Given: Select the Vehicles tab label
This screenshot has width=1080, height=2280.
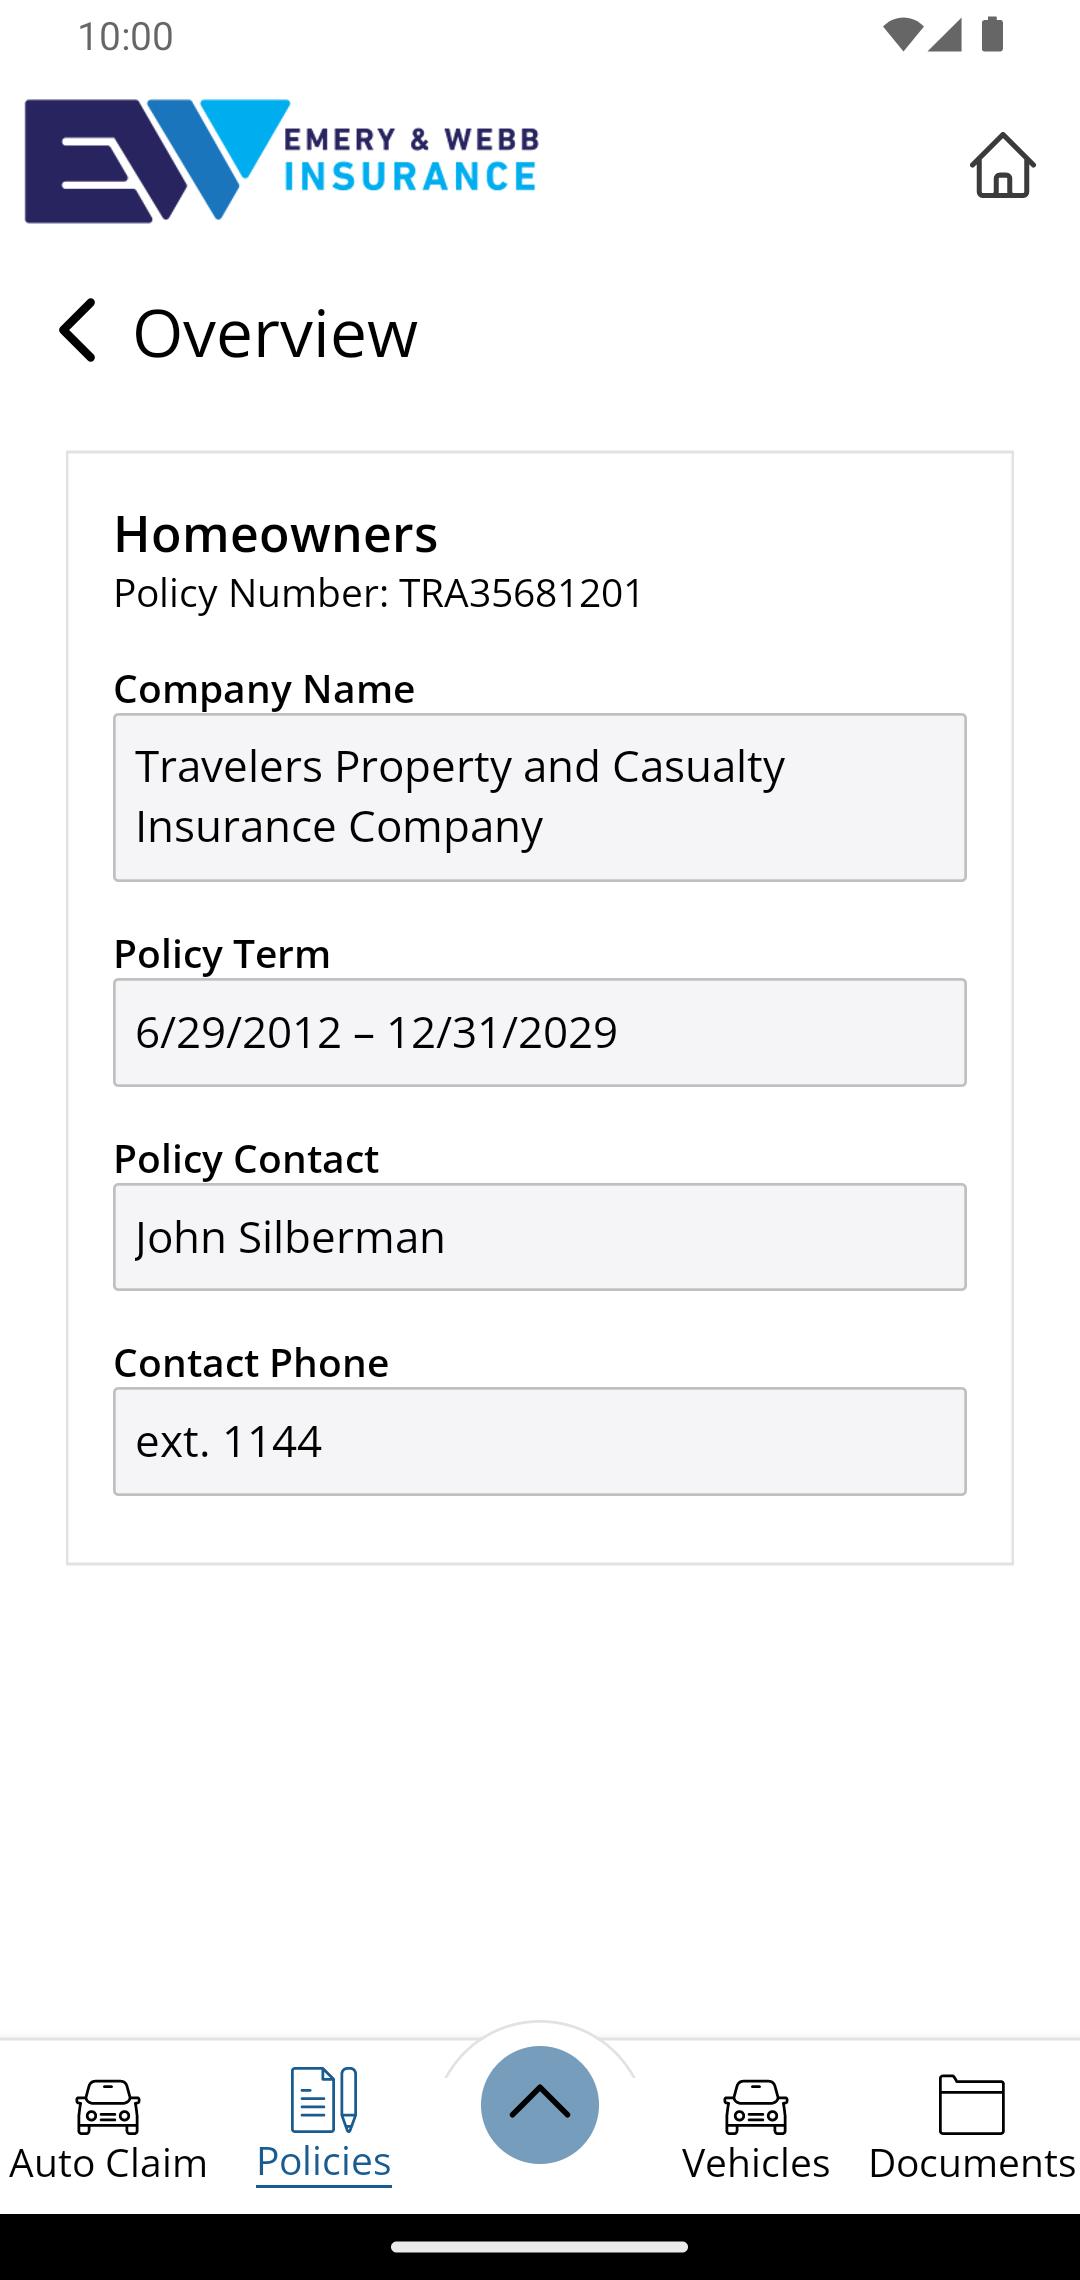Looking at the screenshot, I should (x=756, y=2163).
